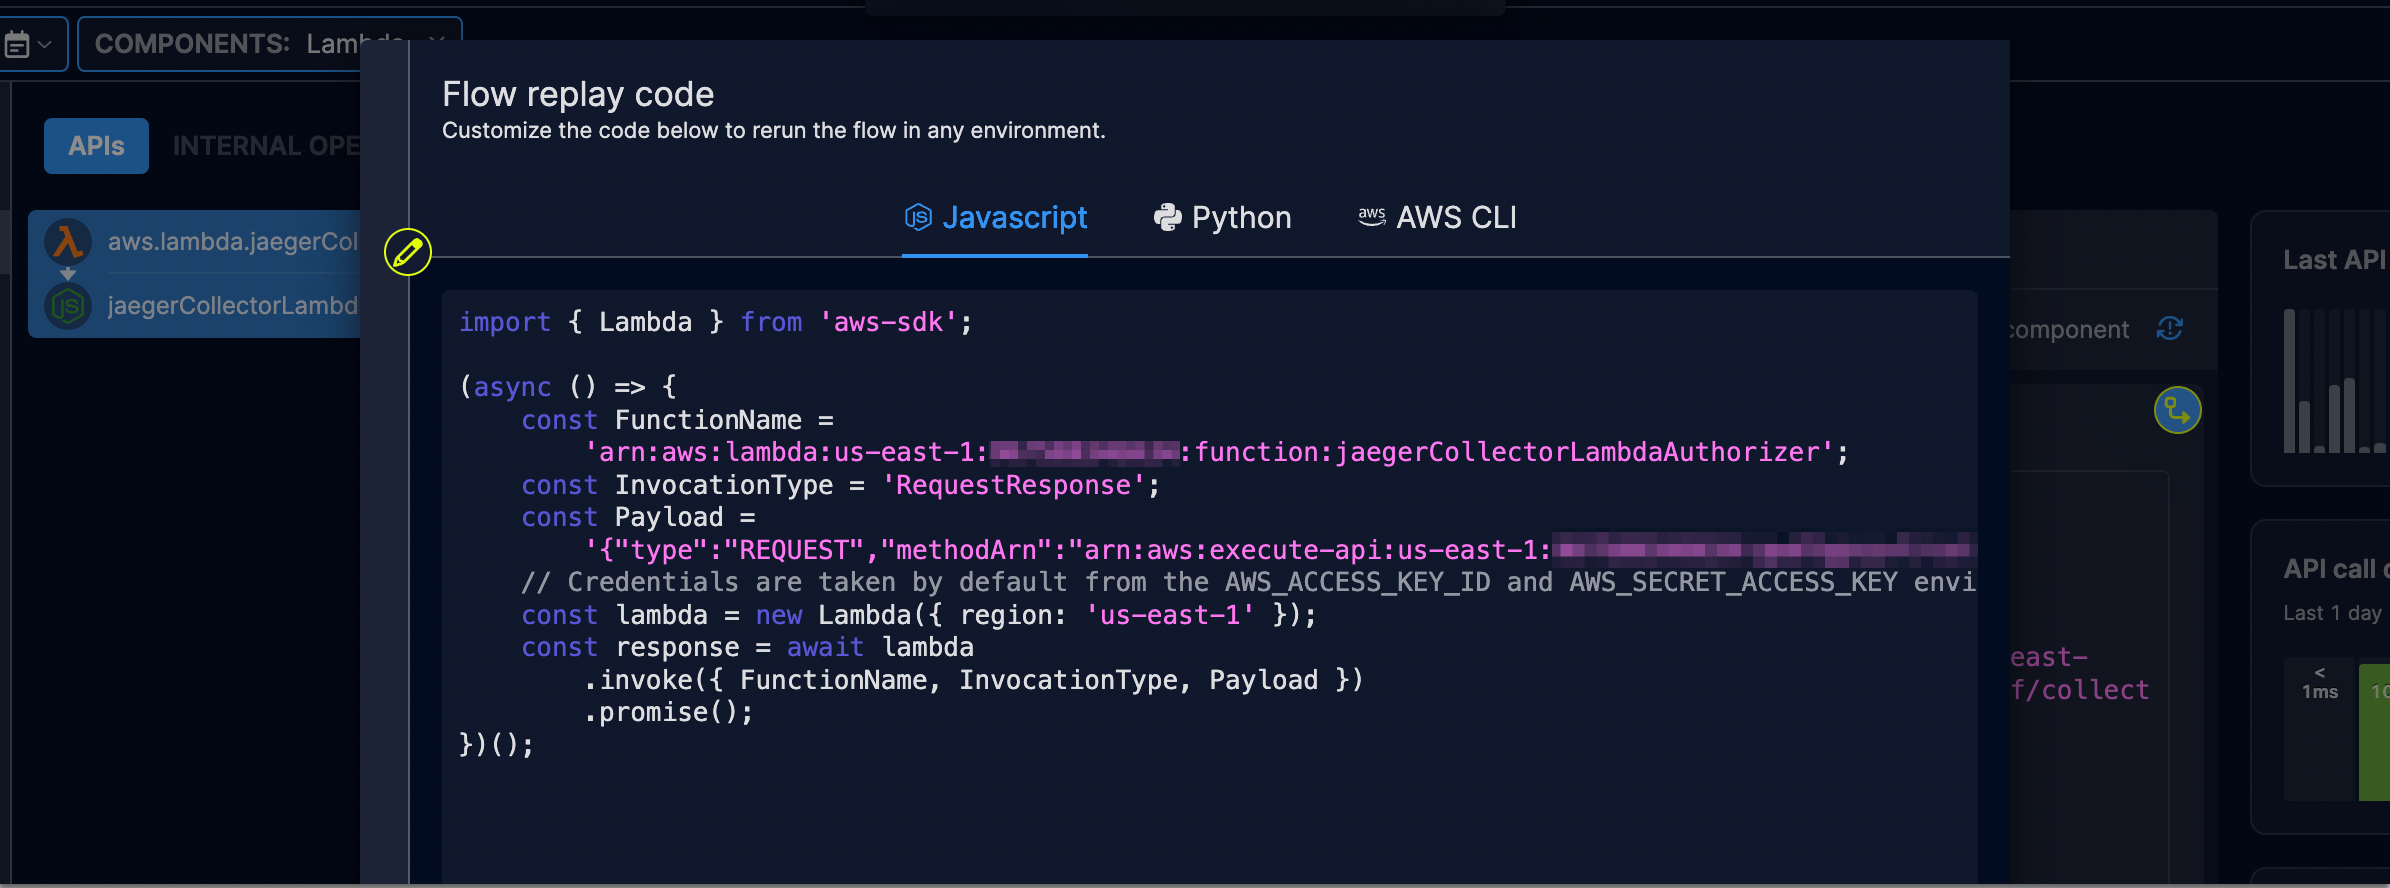The image size is (2390, 888).
Task: Click the Last API panel title
Action: [2336, 260]
